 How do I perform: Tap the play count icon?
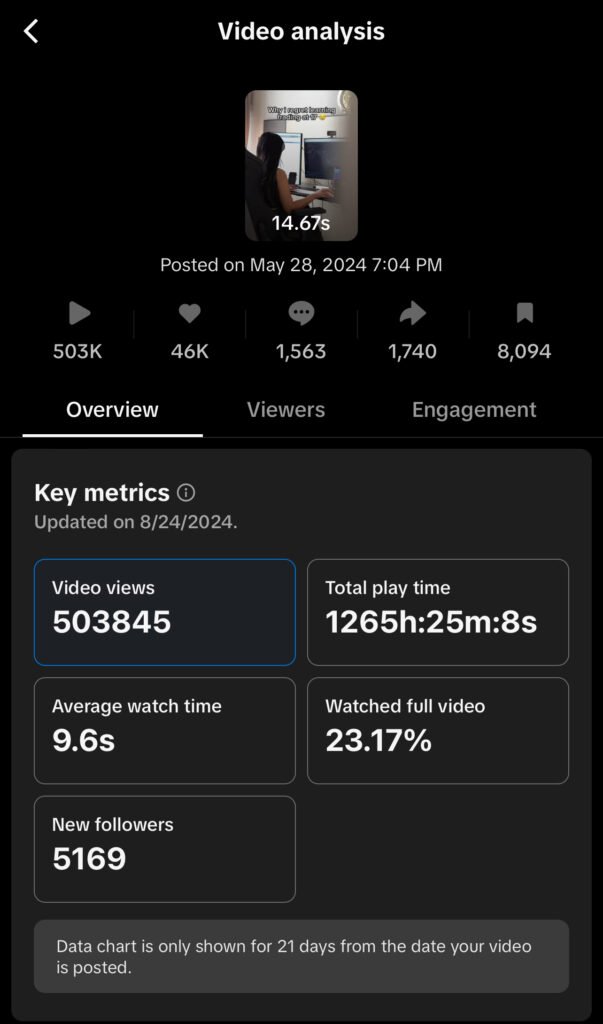point(79,314)
